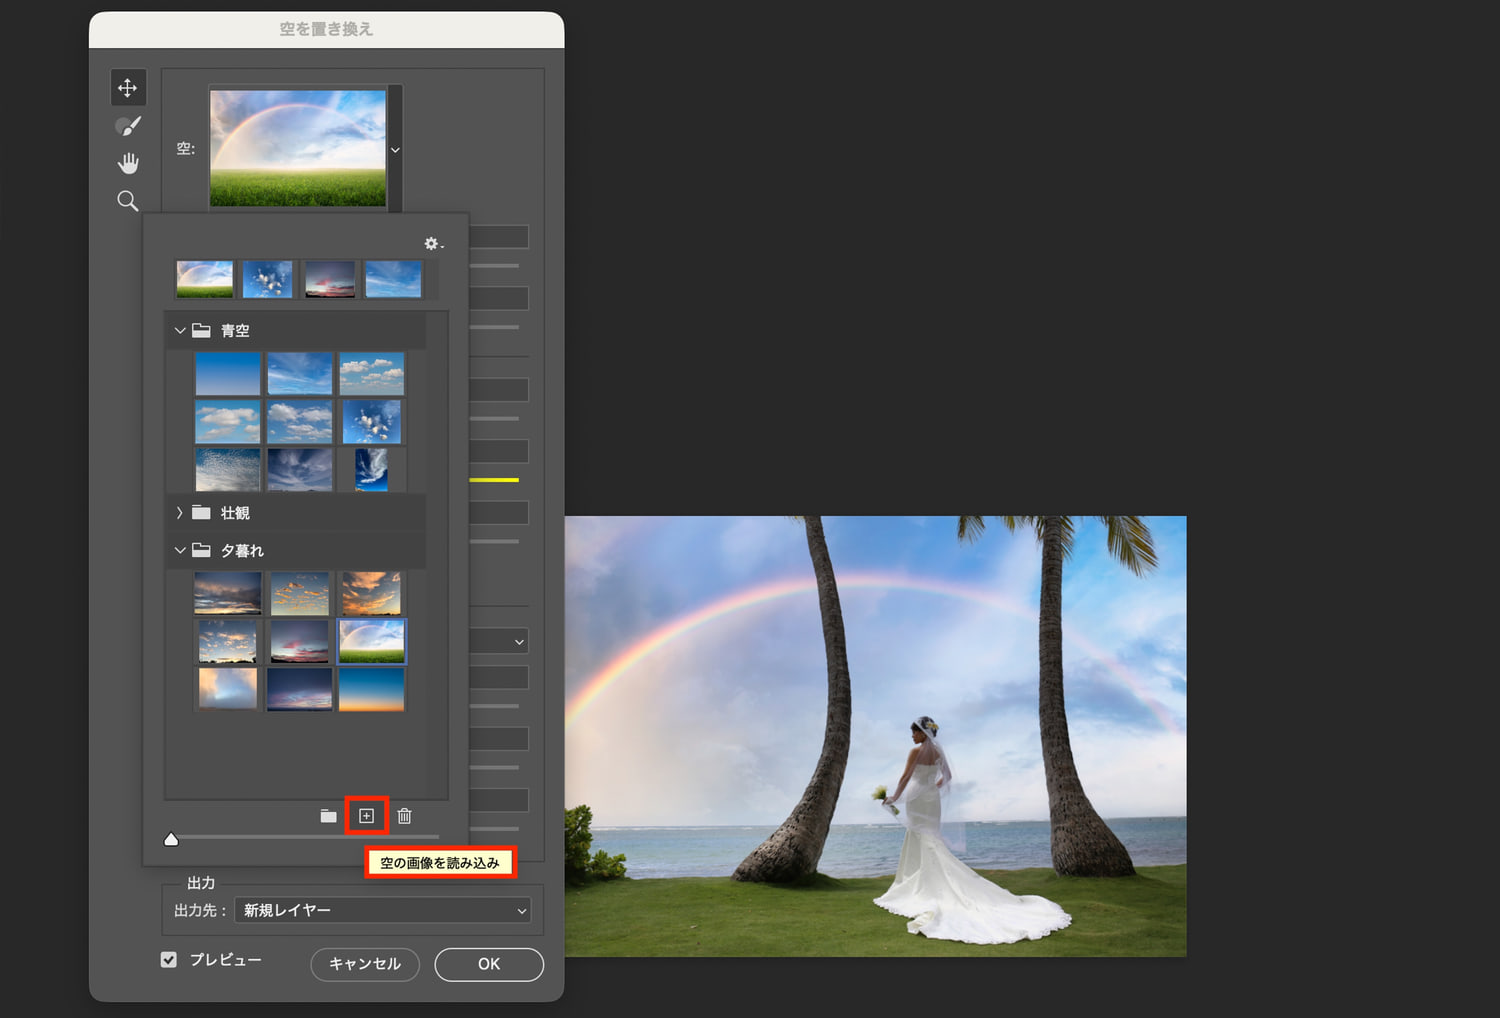Collapse the 夕暮れ folder group
1500x1018 pixels.
click(x=180, y=550)
